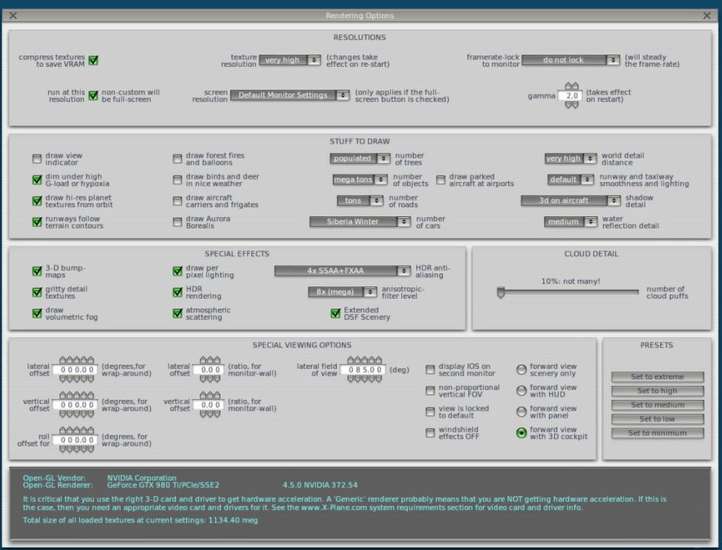Screen dimensions: 722x550
Task: Toggle Extended DSF Scenery
Action: (335, 314)
